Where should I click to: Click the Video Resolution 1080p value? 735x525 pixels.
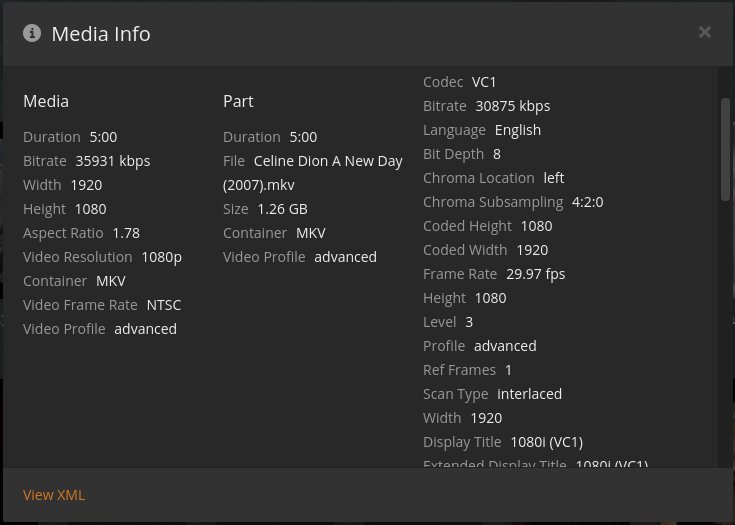[x=161, y=257]
